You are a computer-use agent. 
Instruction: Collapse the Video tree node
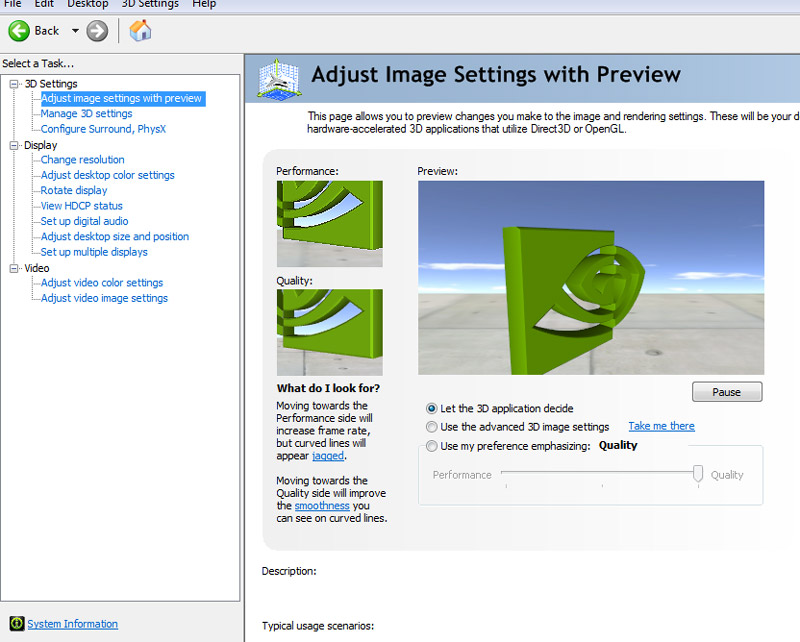click(x=14, y=268)
